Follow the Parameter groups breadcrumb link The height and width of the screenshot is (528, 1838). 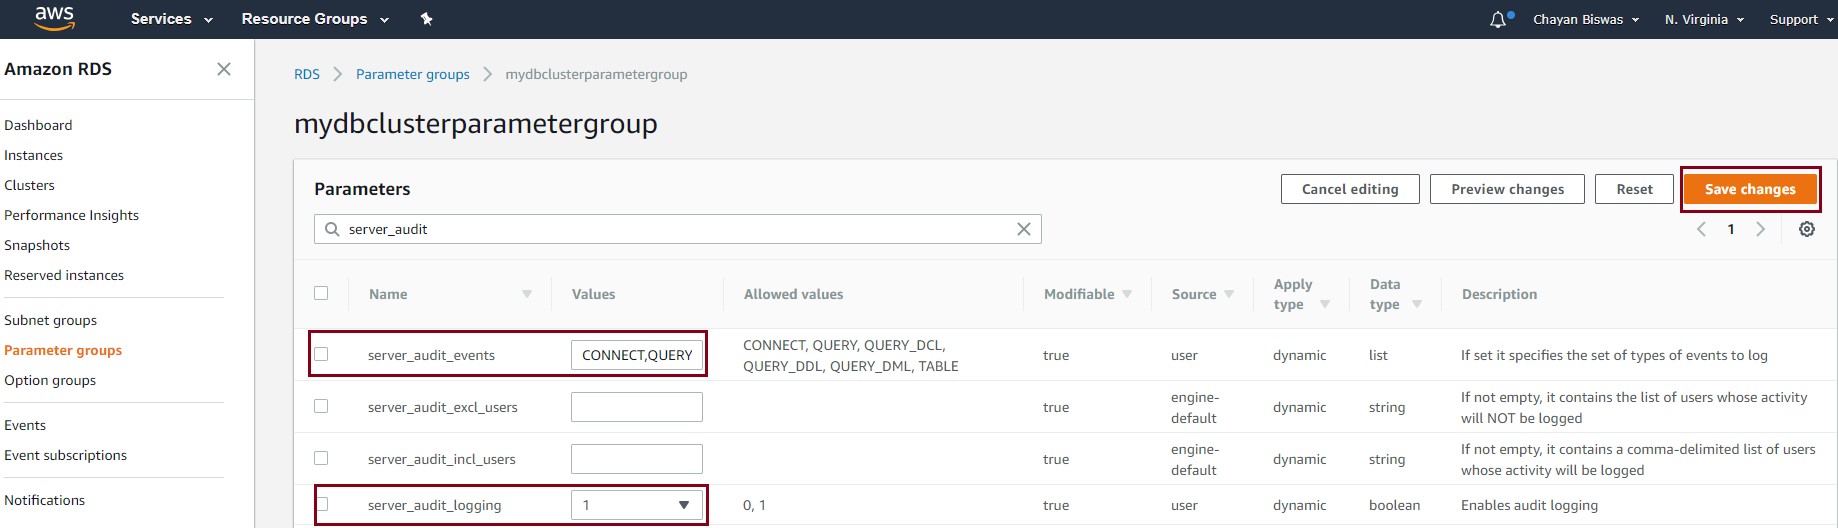[413, 74]
